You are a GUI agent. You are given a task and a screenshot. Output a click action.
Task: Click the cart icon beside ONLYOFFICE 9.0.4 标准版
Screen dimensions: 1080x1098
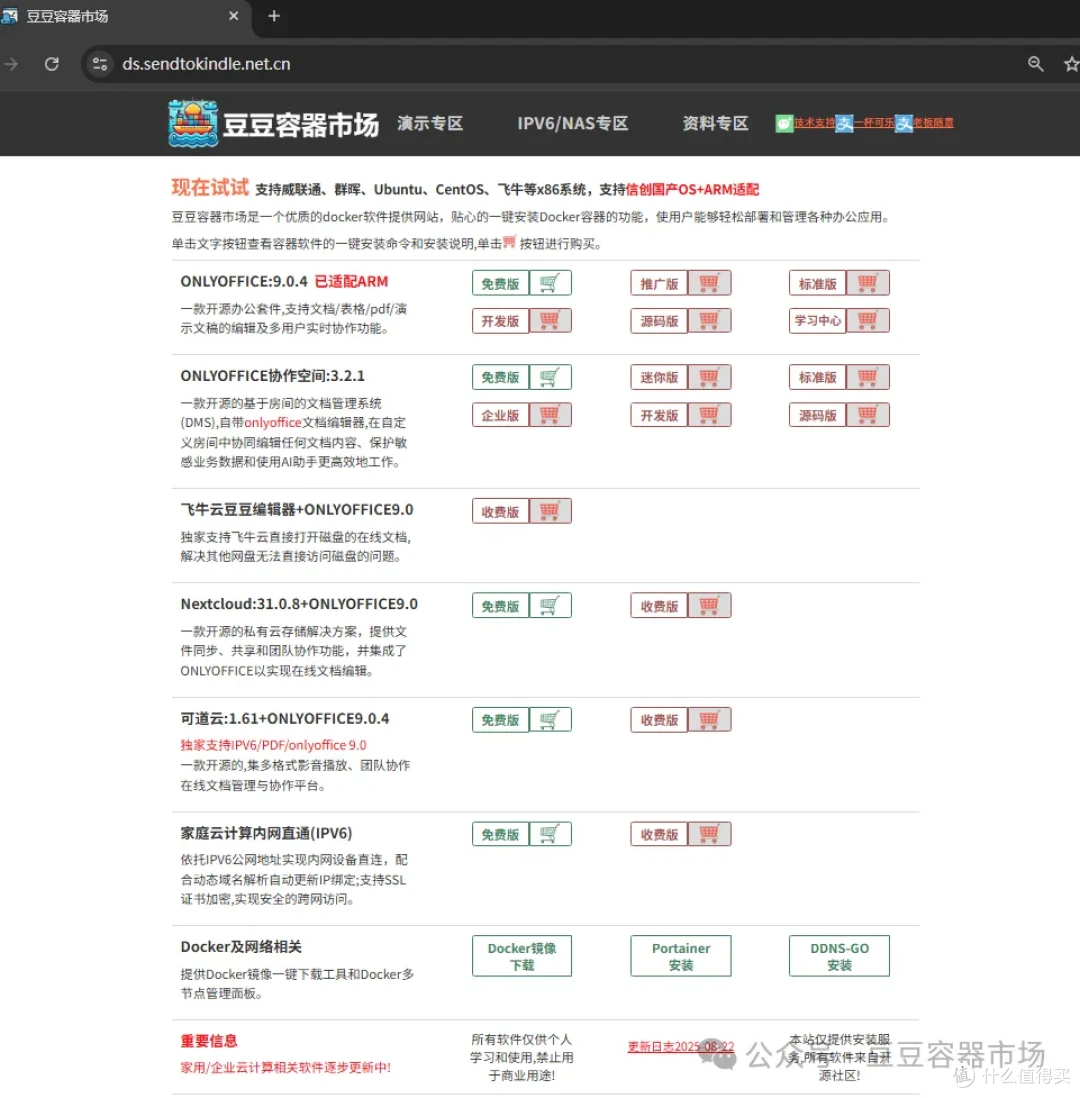tap(868, 283)
